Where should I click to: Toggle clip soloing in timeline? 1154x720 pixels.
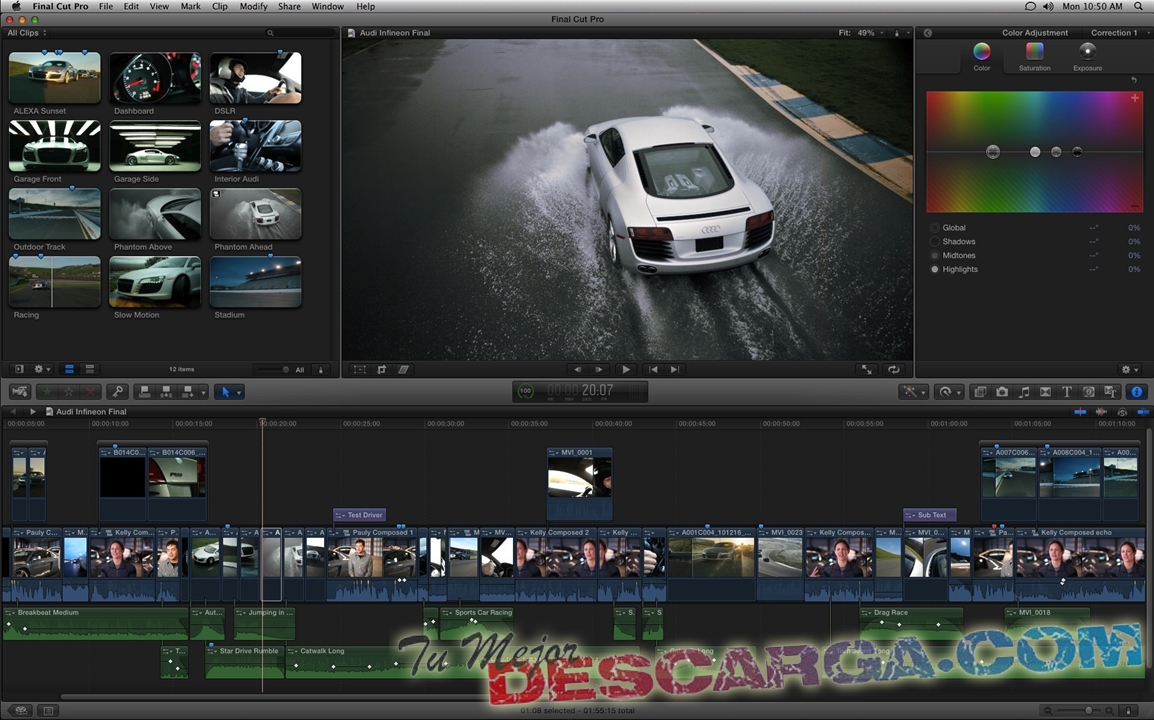(1122, 412)
